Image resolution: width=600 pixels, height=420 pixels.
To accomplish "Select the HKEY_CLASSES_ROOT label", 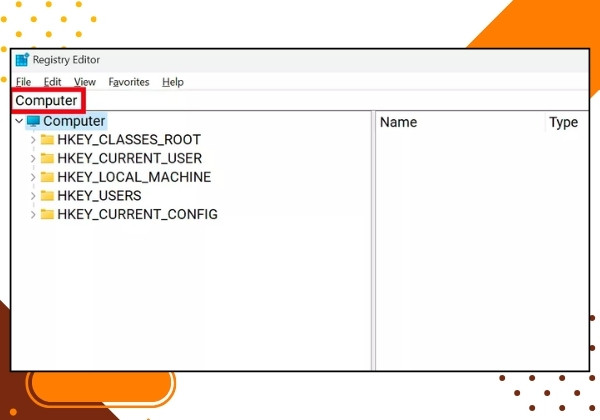I will [129, 140].
